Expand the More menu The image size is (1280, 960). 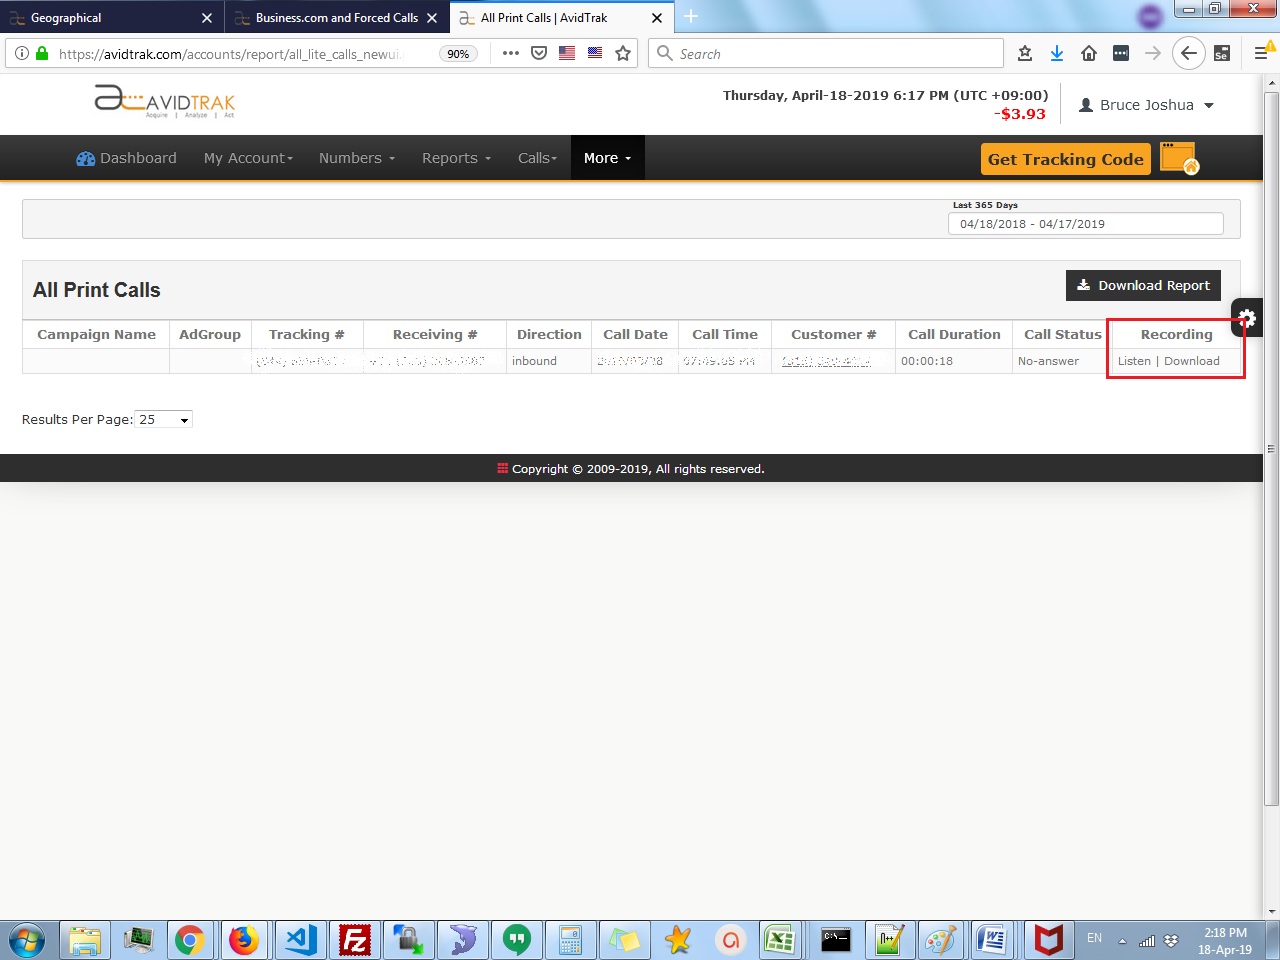click(x=607, y=158)
